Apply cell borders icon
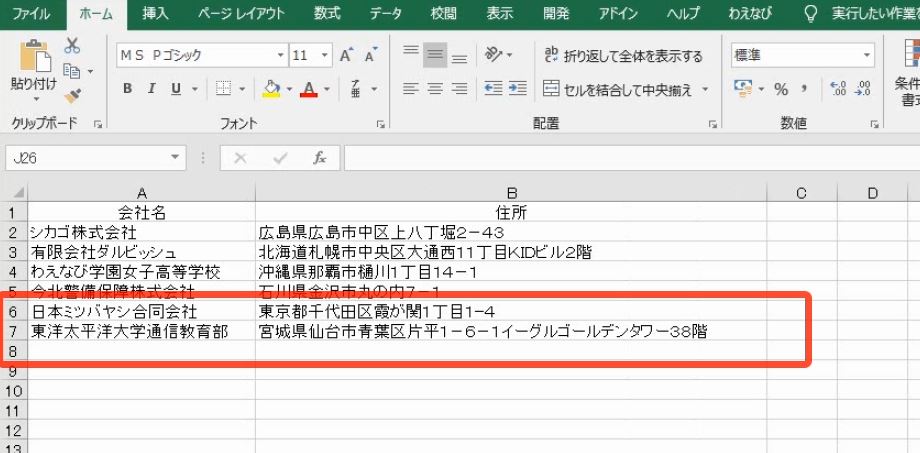This screenshot has width=920, height=453. (223, 89)
